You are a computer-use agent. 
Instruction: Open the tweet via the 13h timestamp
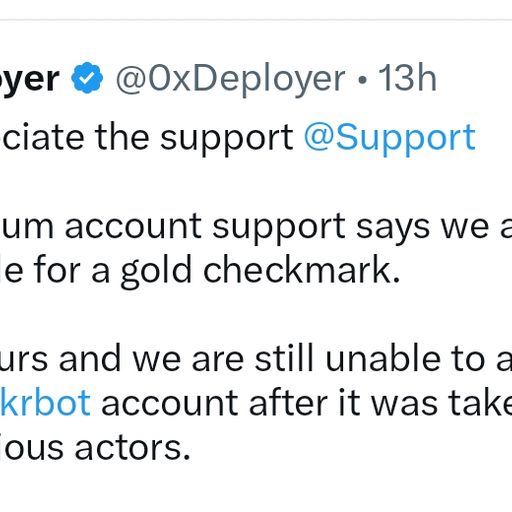[407, 78]
